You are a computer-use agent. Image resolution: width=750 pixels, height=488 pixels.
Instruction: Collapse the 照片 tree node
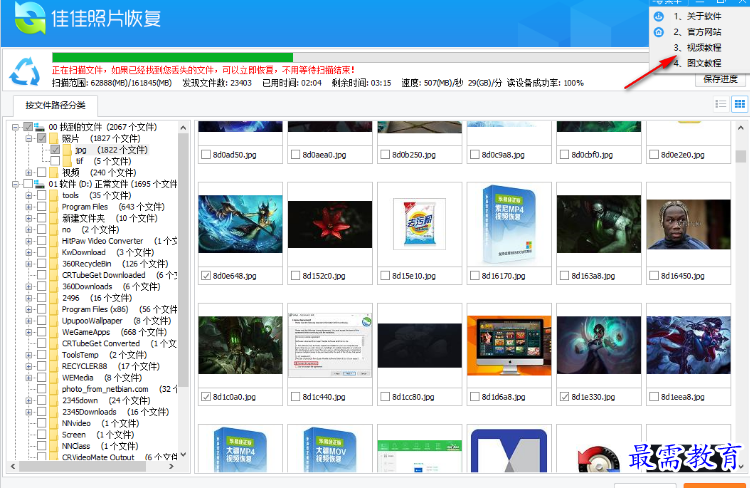point(29,138)
